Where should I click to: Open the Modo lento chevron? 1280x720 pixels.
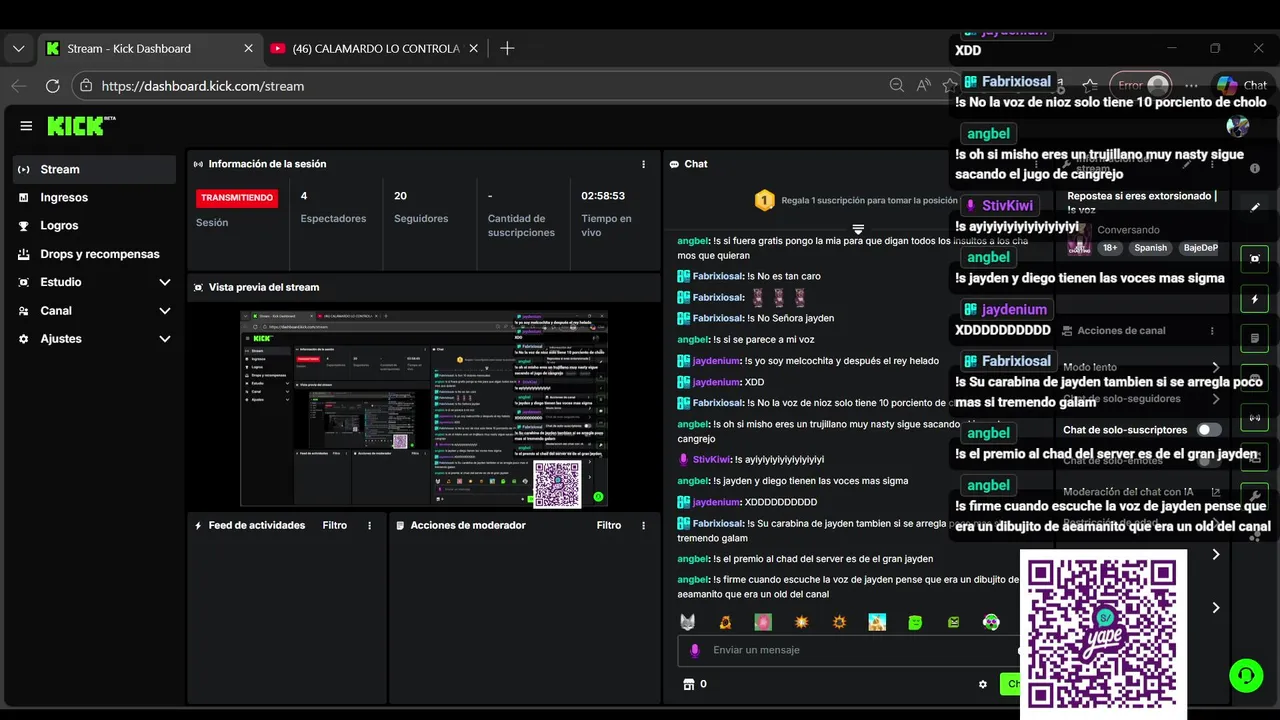1216,368
